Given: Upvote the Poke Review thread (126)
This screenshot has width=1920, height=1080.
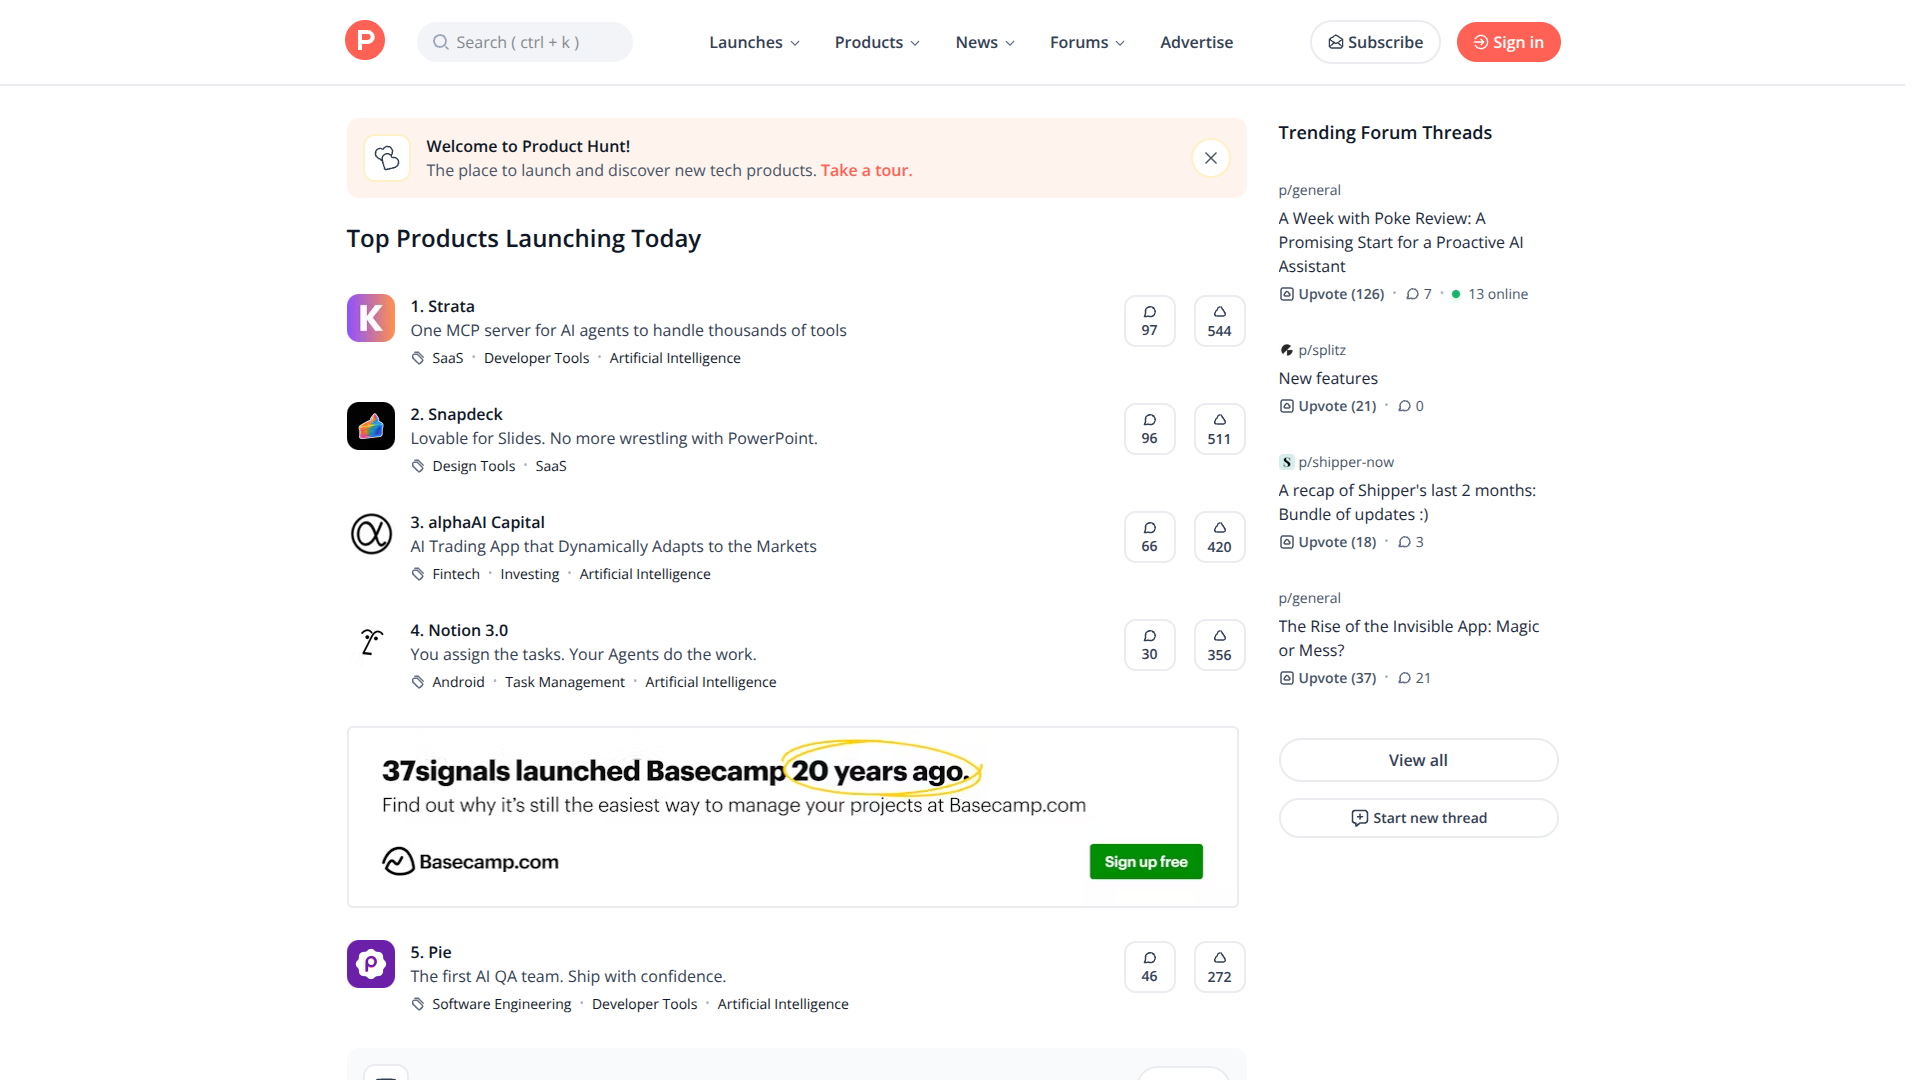Looking at the screenshot, I should pyautogui.click(x=1332, y=294).
